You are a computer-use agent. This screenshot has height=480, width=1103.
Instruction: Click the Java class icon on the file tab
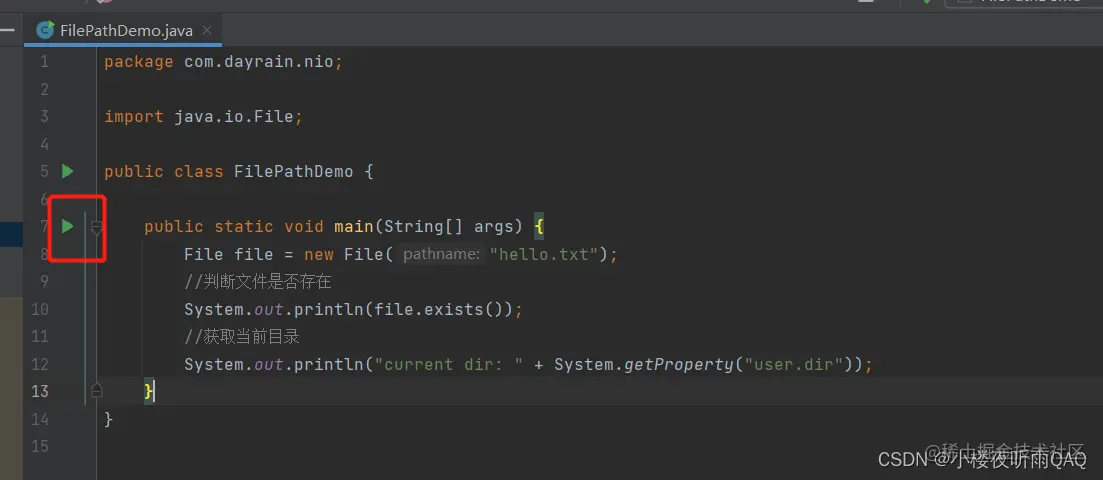tap(46, 31)
